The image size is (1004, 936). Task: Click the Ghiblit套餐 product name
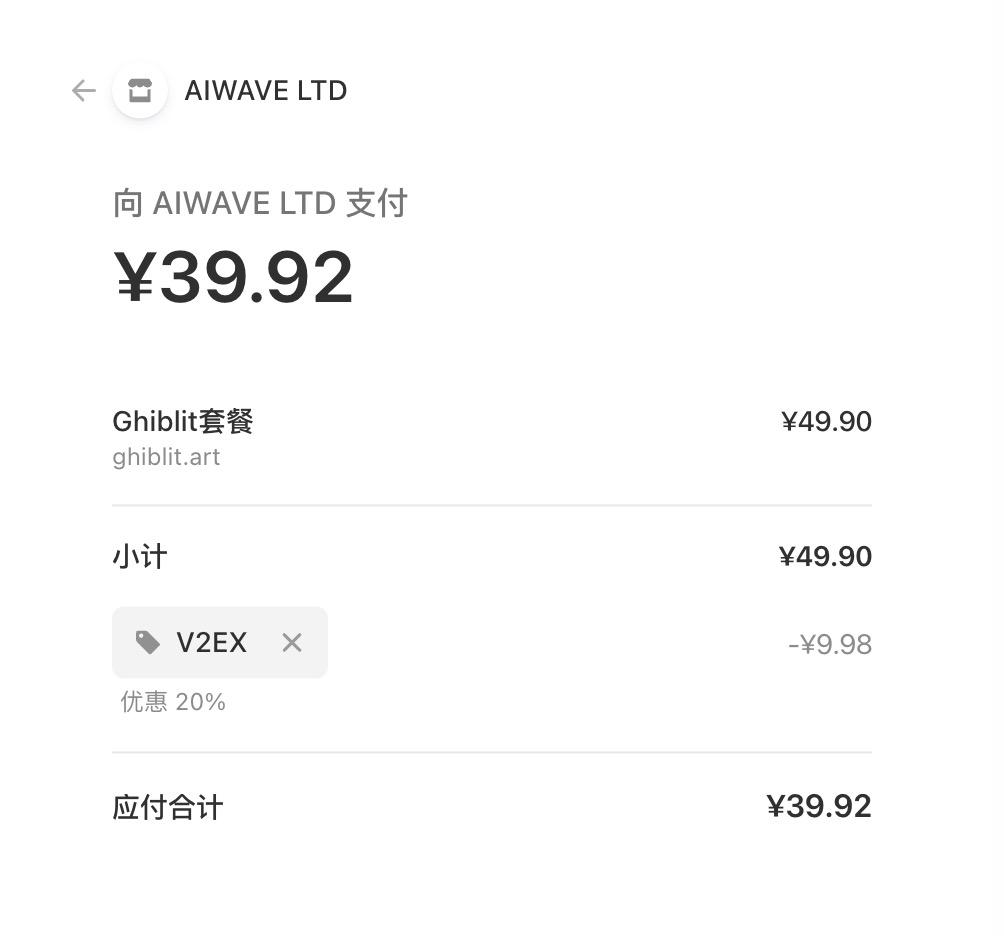pyautogui.click(x=183, y=421)
